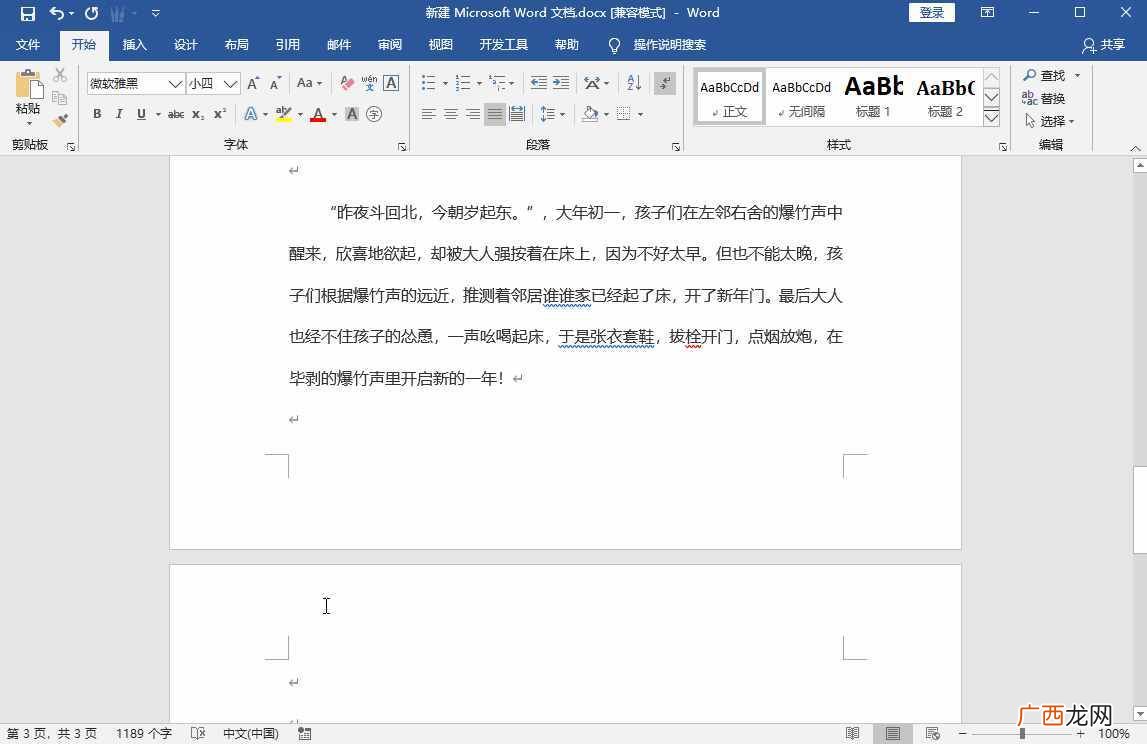This screenshot has width=1147, height=744.
Task: Switch to the 插入 (Insert) tab
Action: pos(135,45)
